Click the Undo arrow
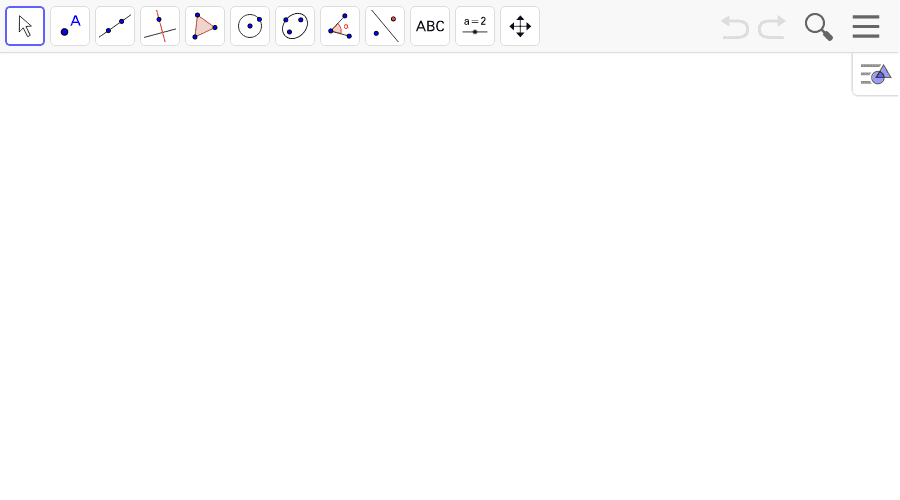Image resolution: width=900 pixels, height=500 pixels. (735, 27)
